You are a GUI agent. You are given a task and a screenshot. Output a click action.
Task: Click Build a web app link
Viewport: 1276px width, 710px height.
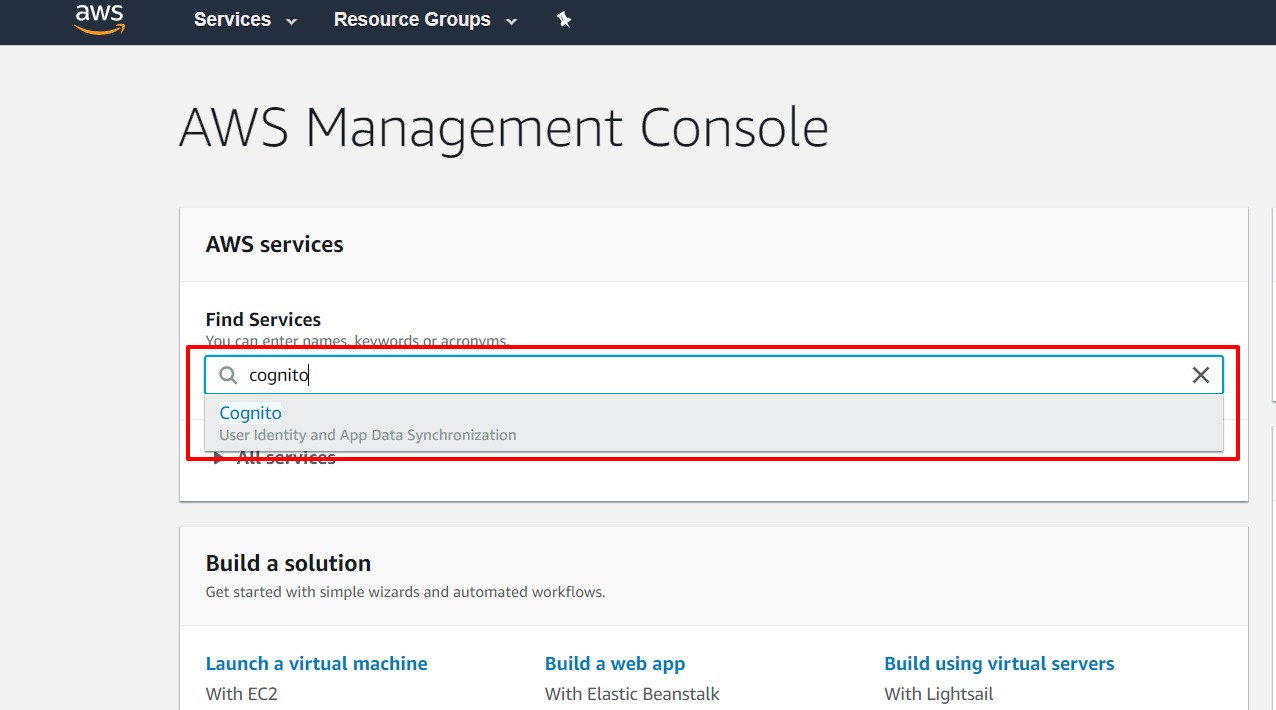point(615,663)
